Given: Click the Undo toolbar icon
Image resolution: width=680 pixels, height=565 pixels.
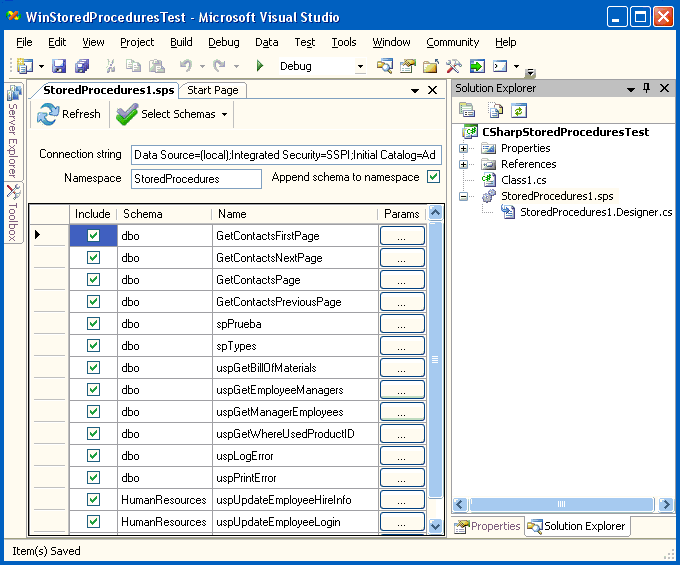Looking at the screenshot, I should click(186, 66).
